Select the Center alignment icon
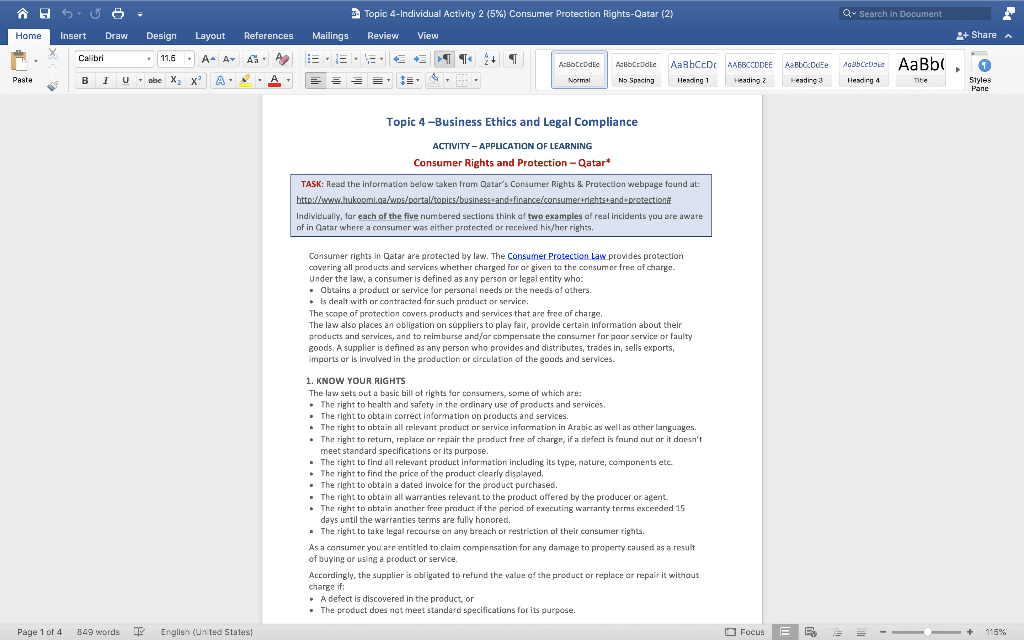The image size is (1024, 640). coord(337,81)
